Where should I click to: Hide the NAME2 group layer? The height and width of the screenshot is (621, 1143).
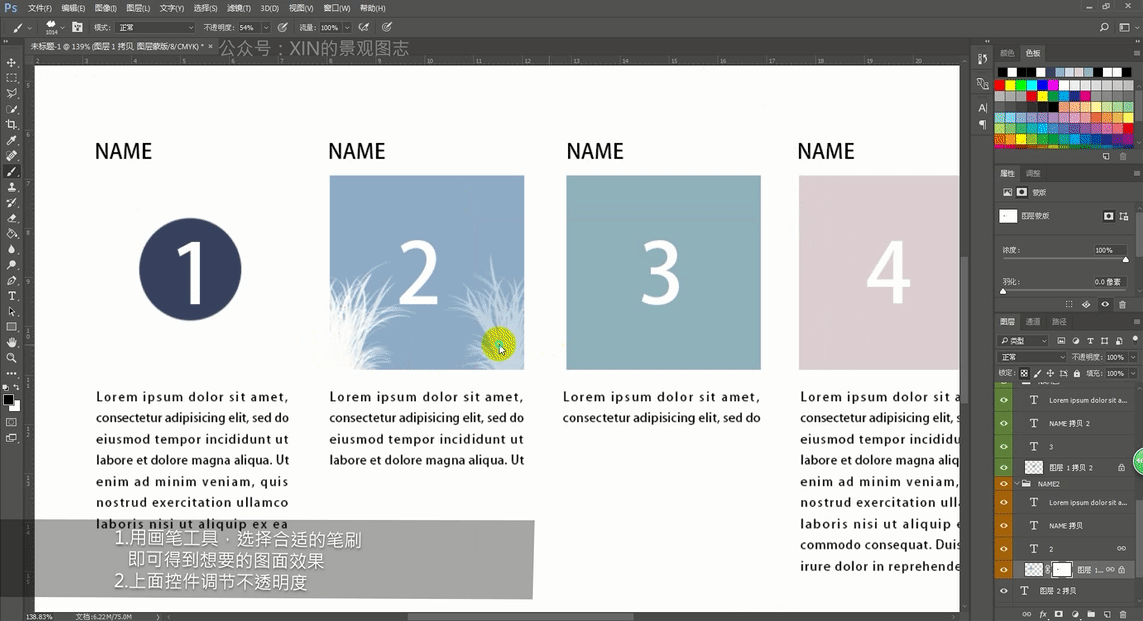pos(1004,484)
